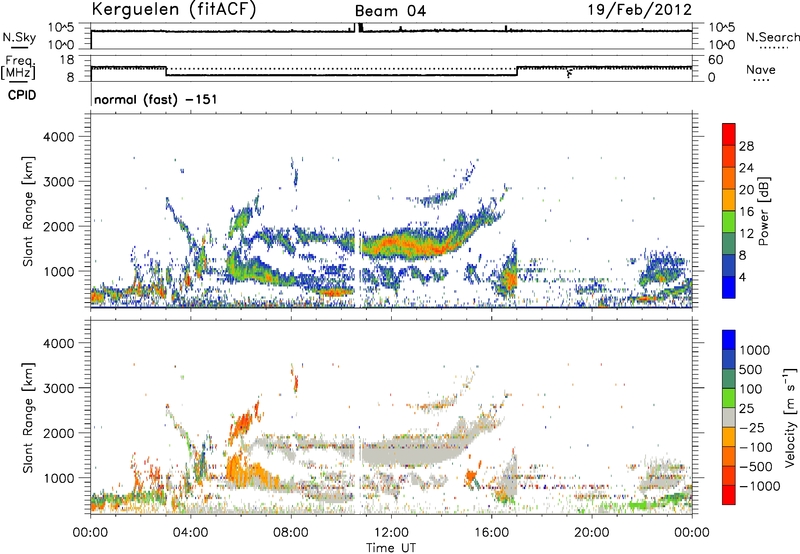Click the light green velocity segment between 25 and 100

pyautogui.click(x=729, y=398)
